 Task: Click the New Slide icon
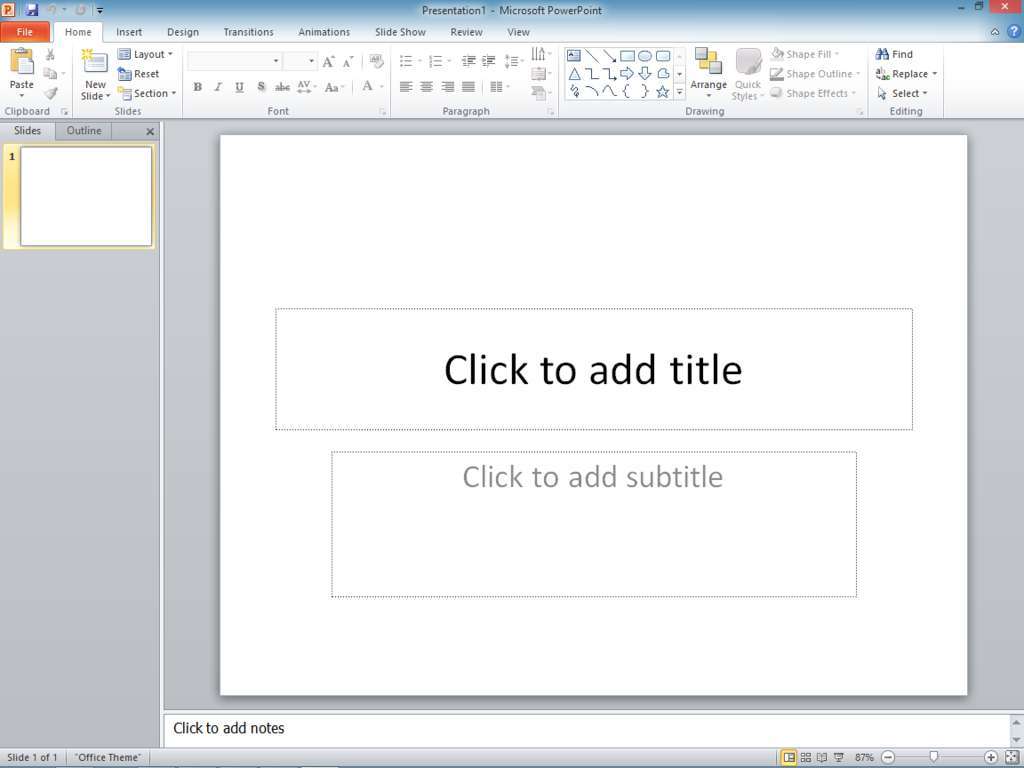[x=95, y=61]
